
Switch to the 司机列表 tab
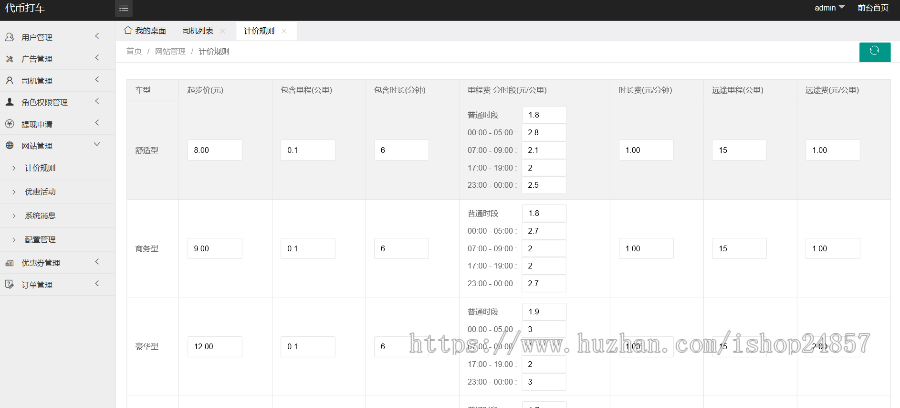click(x=199, y=31)
